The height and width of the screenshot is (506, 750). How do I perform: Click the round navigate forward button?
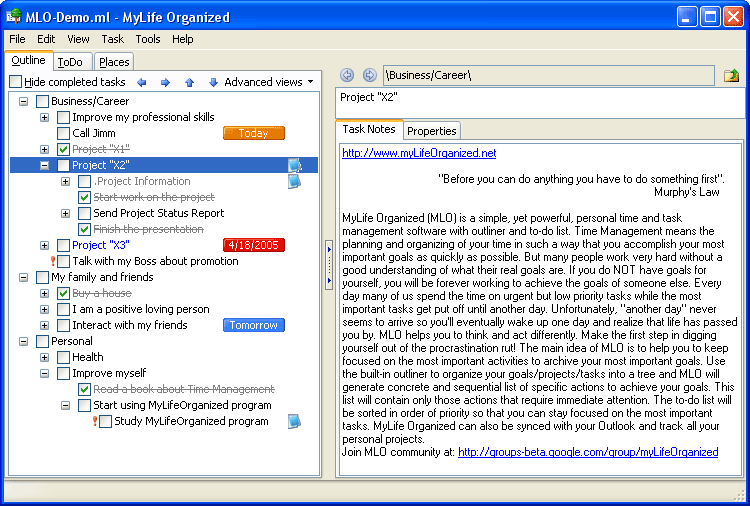[x=369, y=75]
